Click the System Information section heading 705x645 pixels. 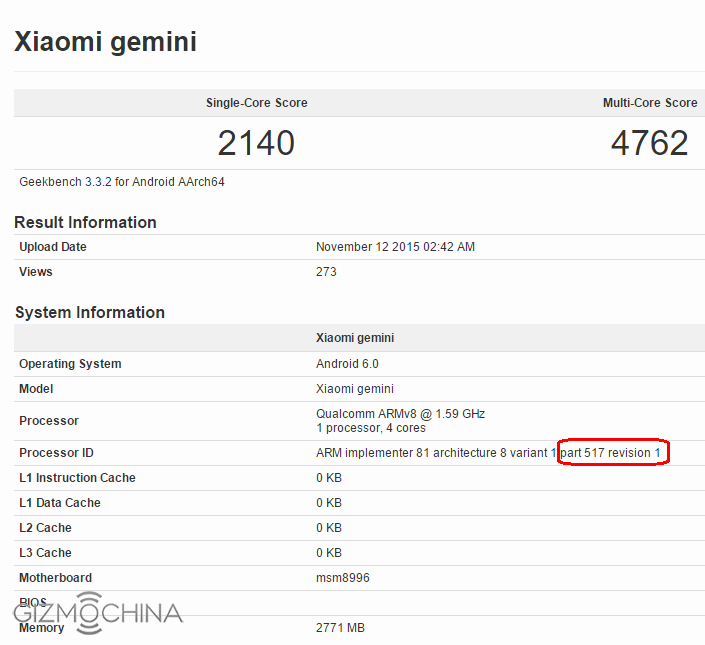pyautogui.click(x=90, y=312)
